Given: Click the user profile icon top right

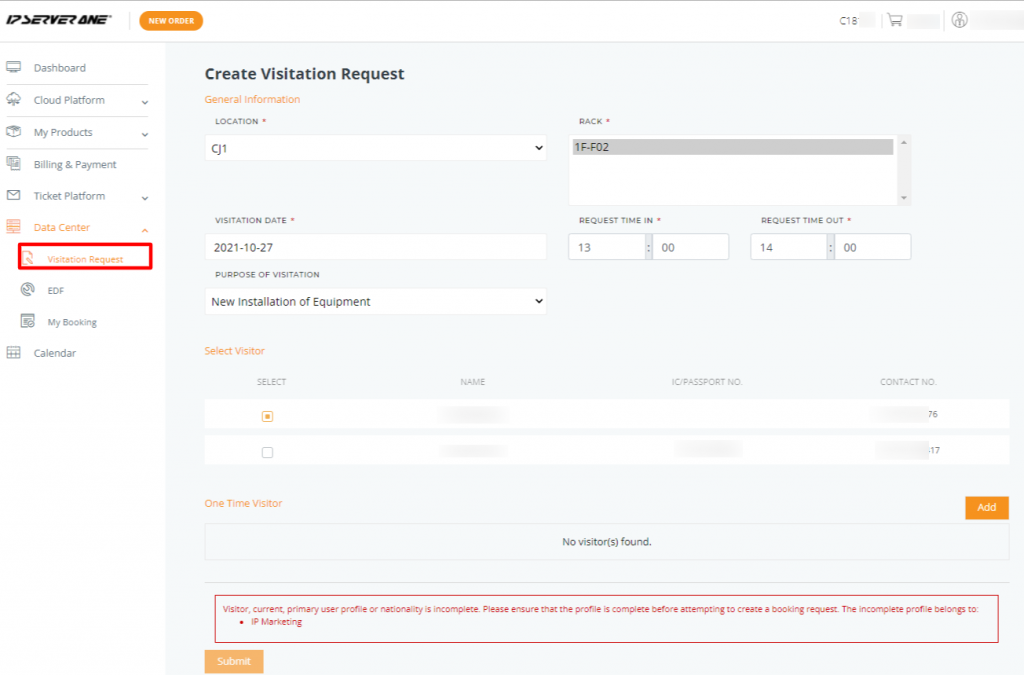Looking at the screenshot, I should tap(959, 20).
